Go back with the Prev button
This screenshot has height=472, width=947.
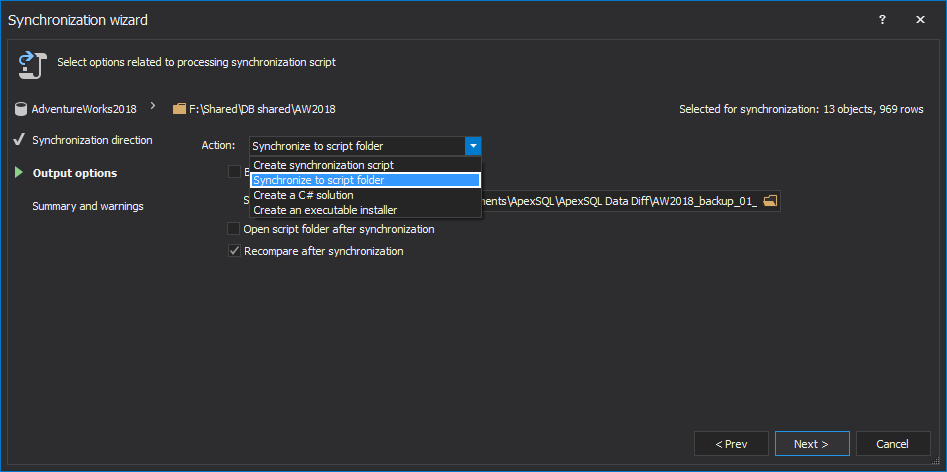[x=731, y=444]
